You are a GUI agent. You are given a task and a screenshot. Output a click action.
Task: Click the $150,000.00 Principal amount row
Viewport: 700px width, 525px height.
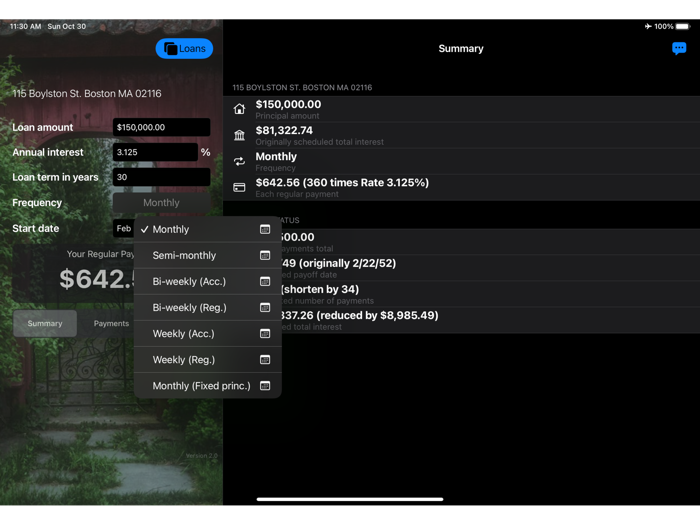462,109
